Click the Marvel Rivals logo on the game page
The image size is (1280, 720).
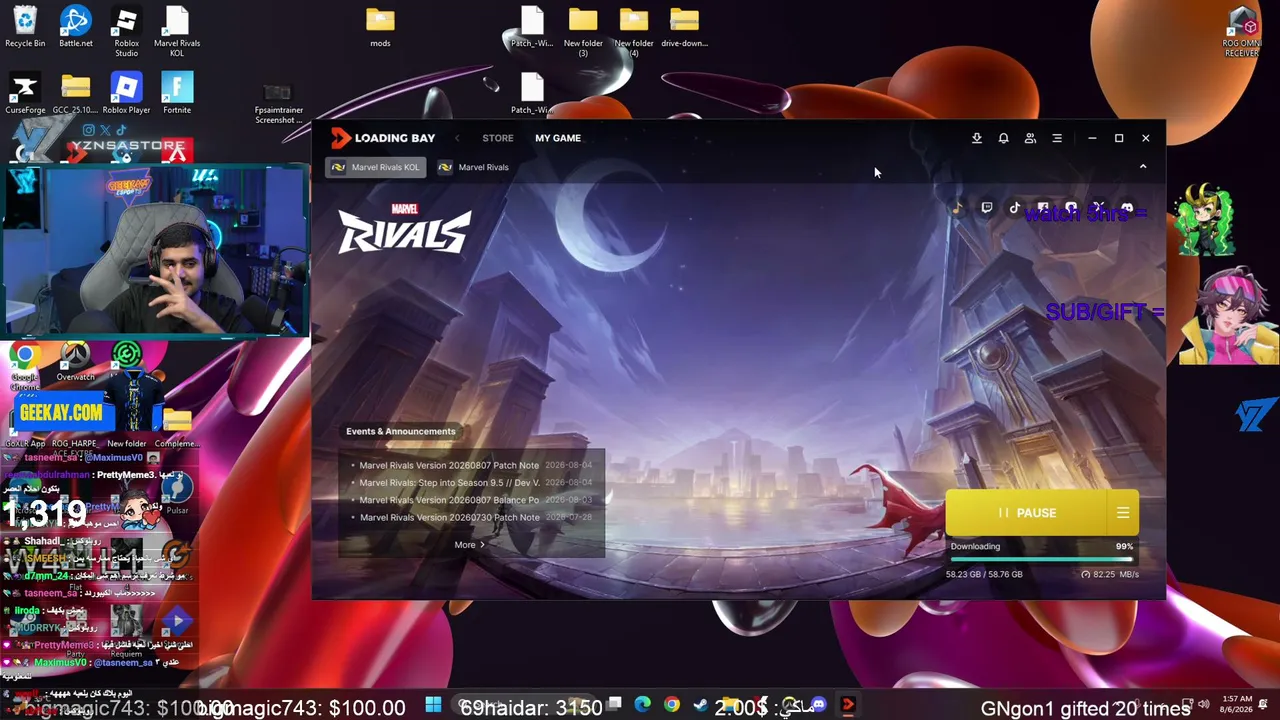(404, 228)
